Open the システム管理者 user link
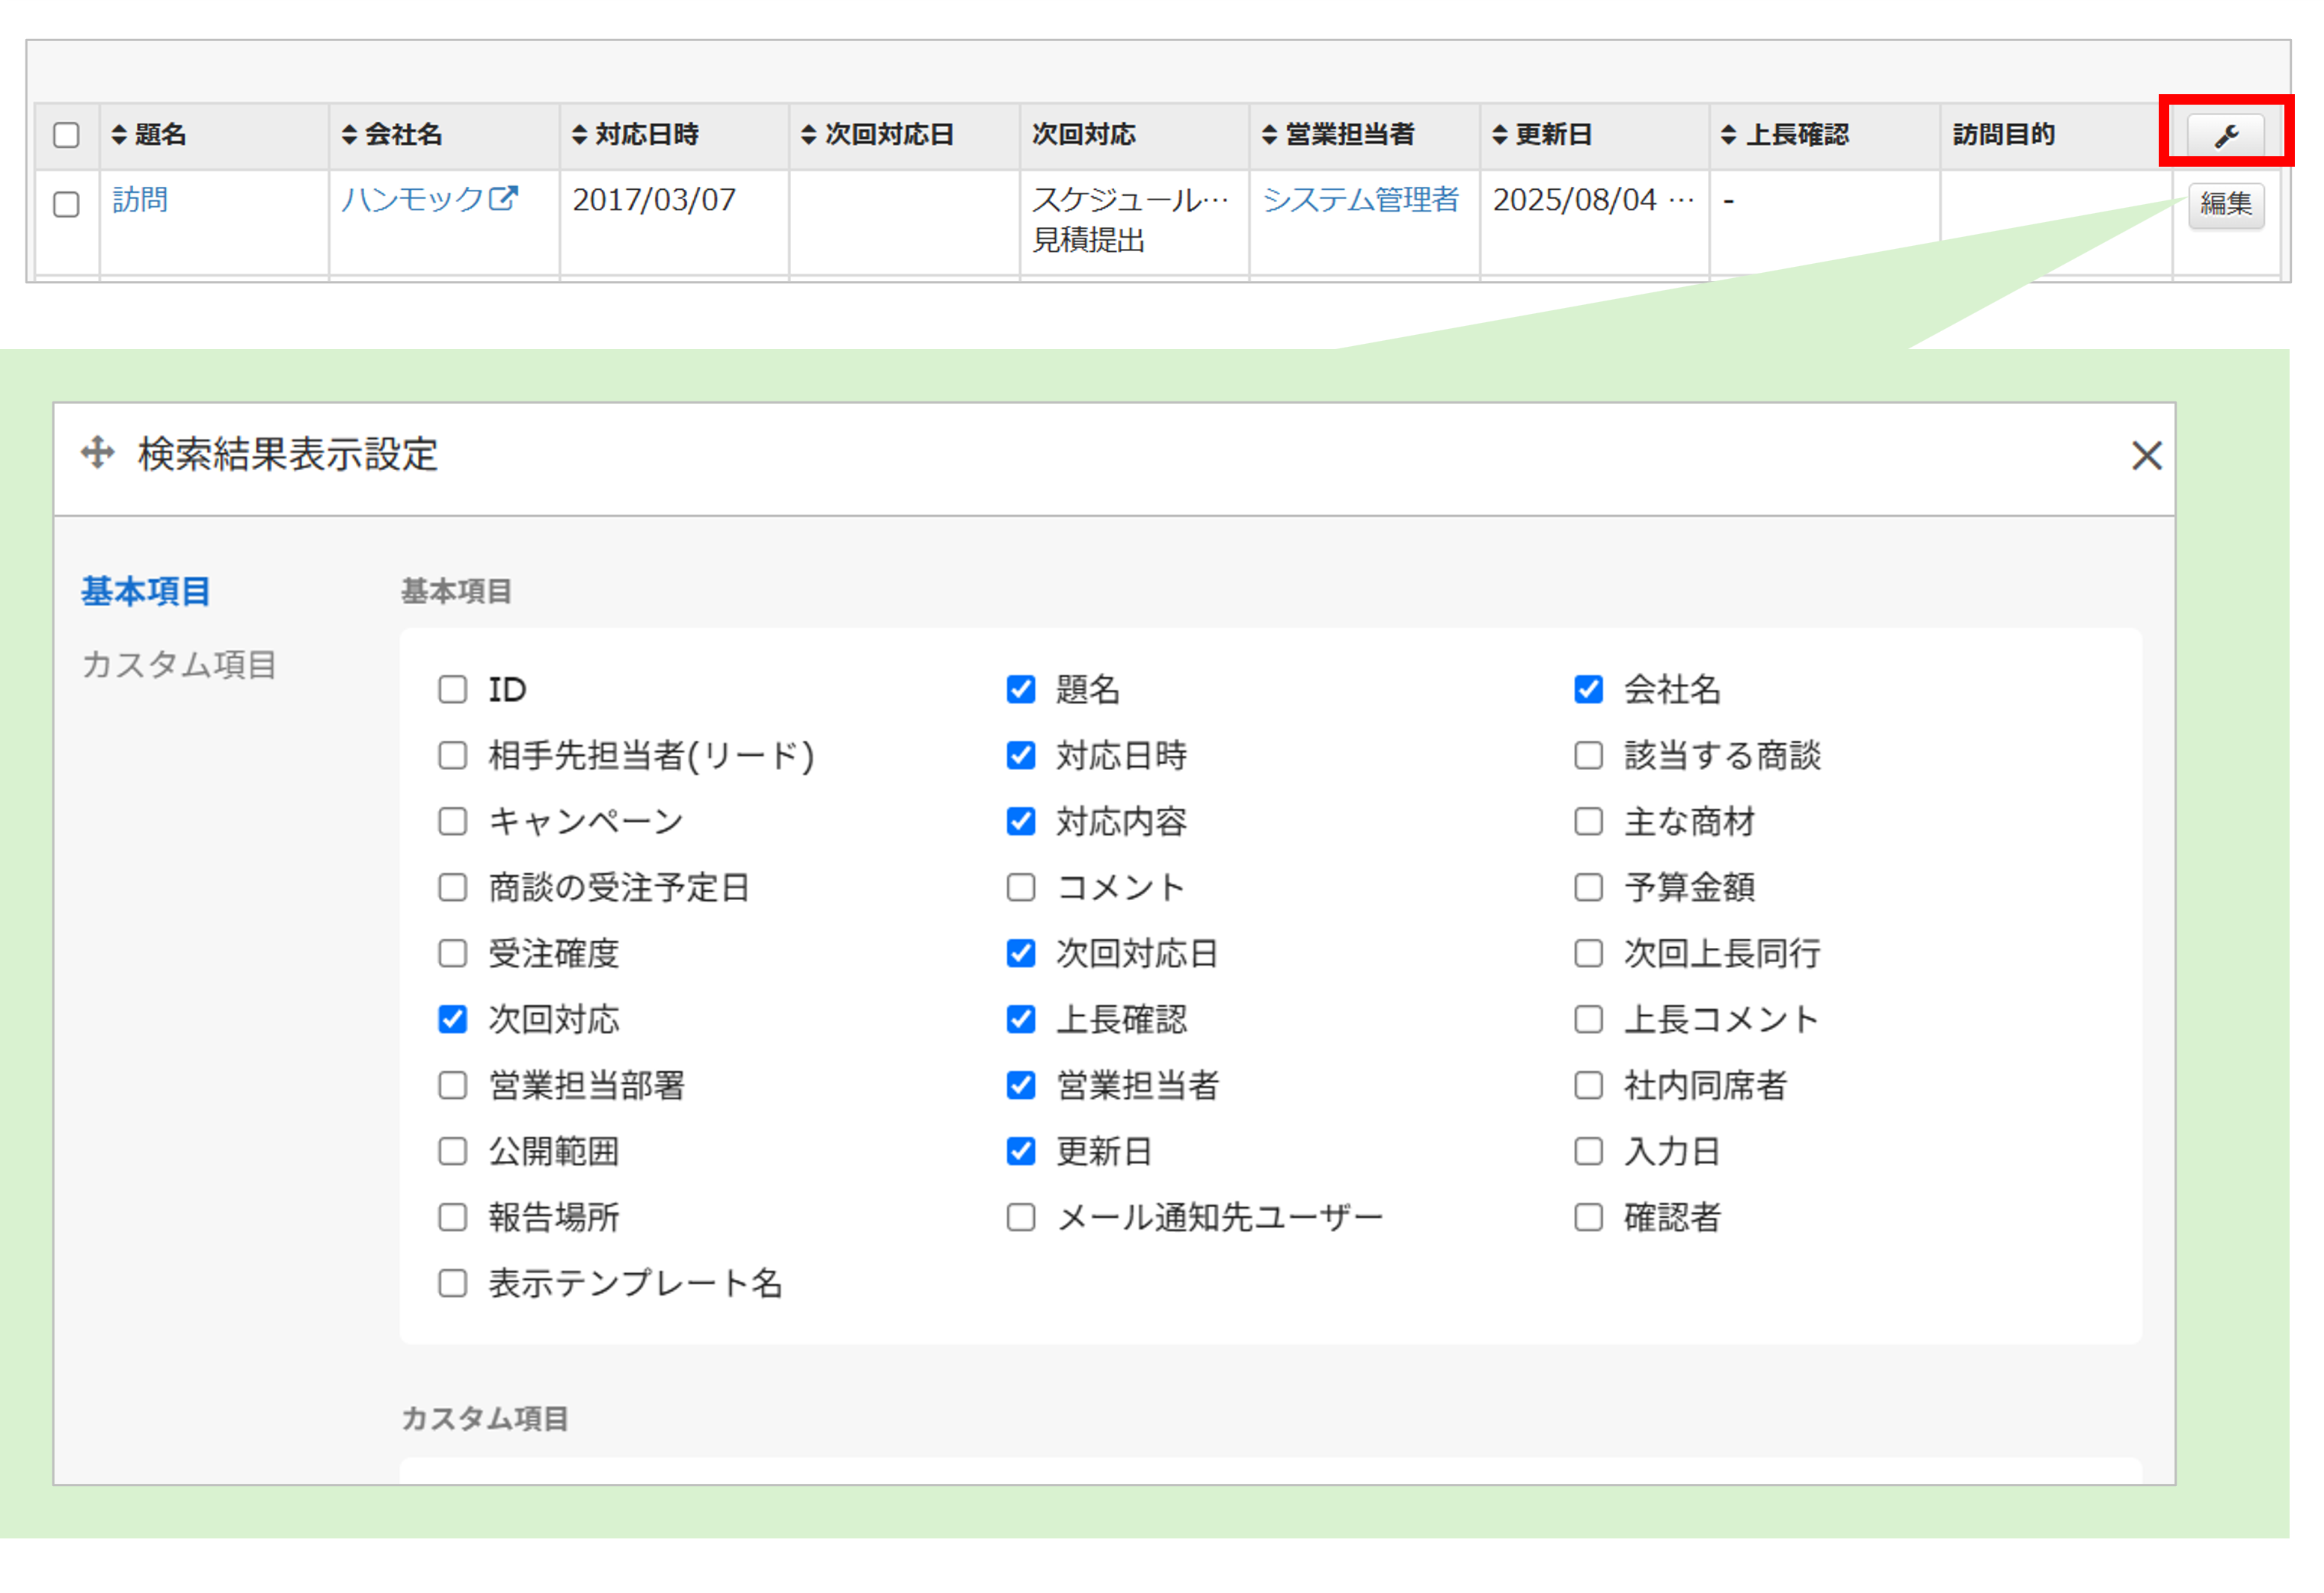2324x1593 pixels. click(1360, 199)
